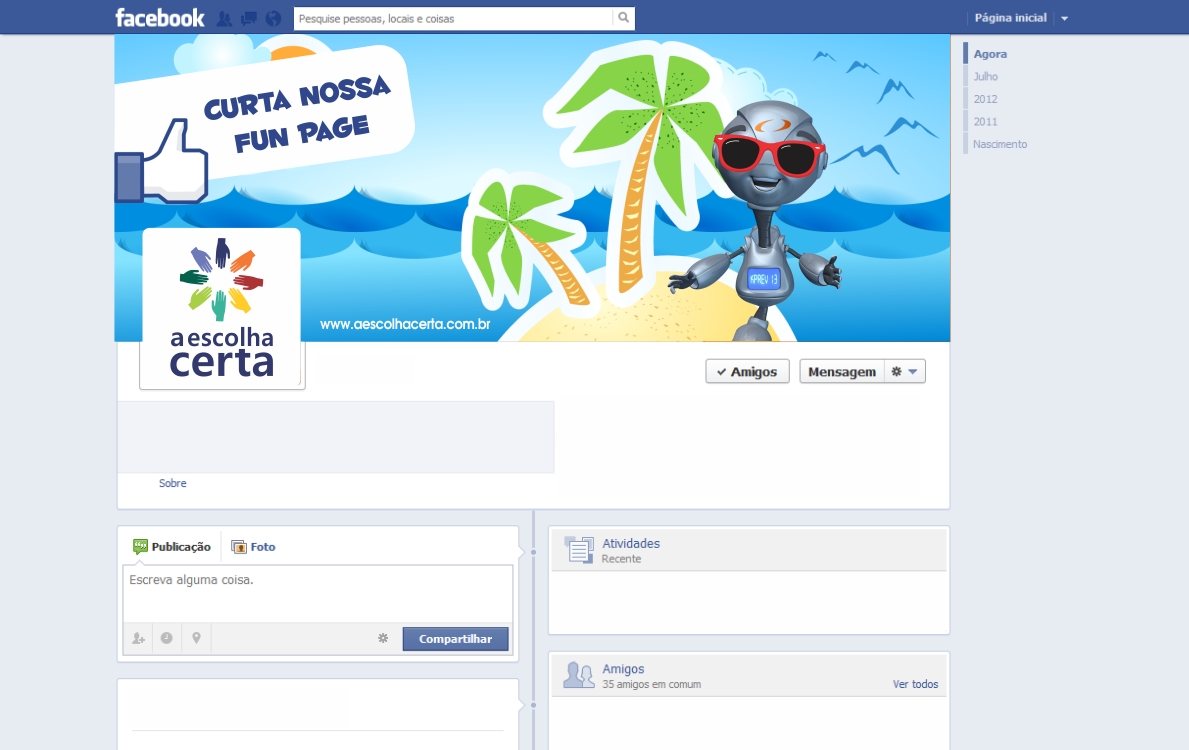Image resolution: width=1189 pixels, height=750 pixels.
Task: Focus the Escreva alguma coisa text box
Action: click(318, 594)
